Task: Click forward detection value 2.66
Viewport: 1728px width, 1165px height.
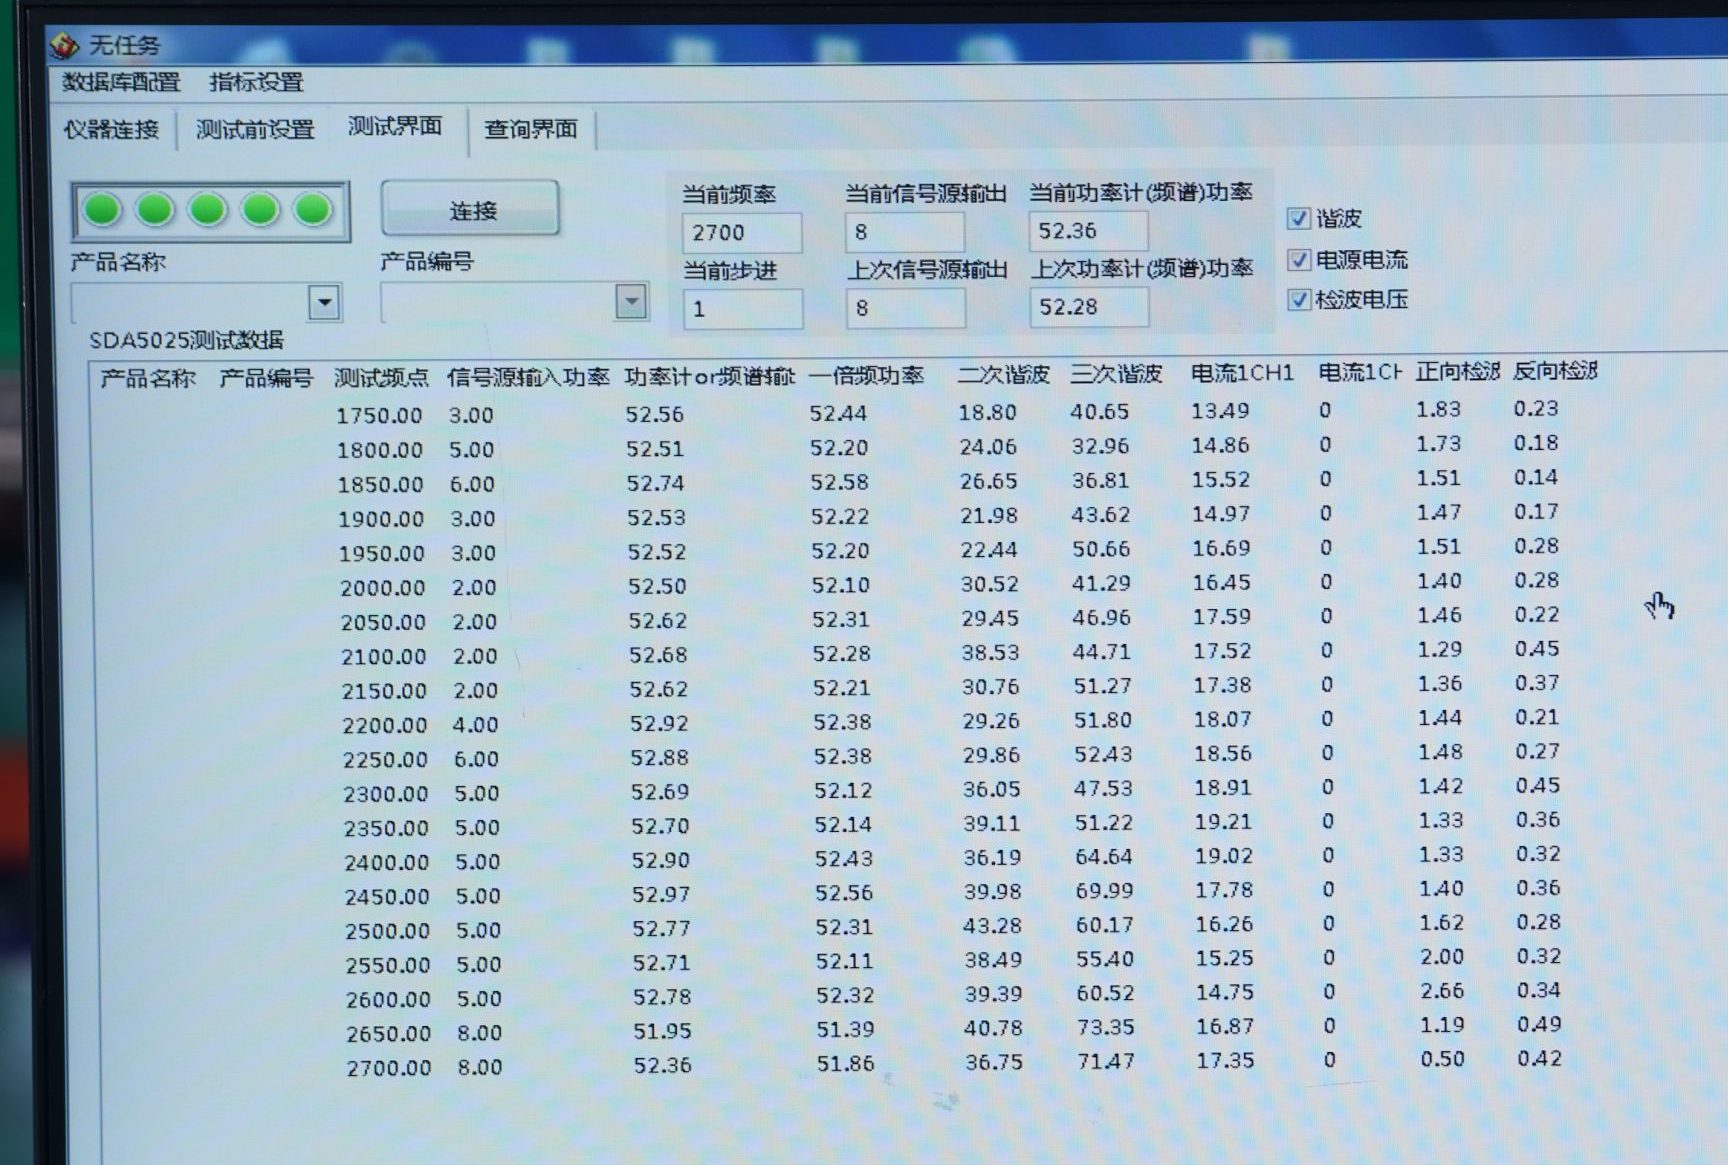Action: tap(1442, 991)
